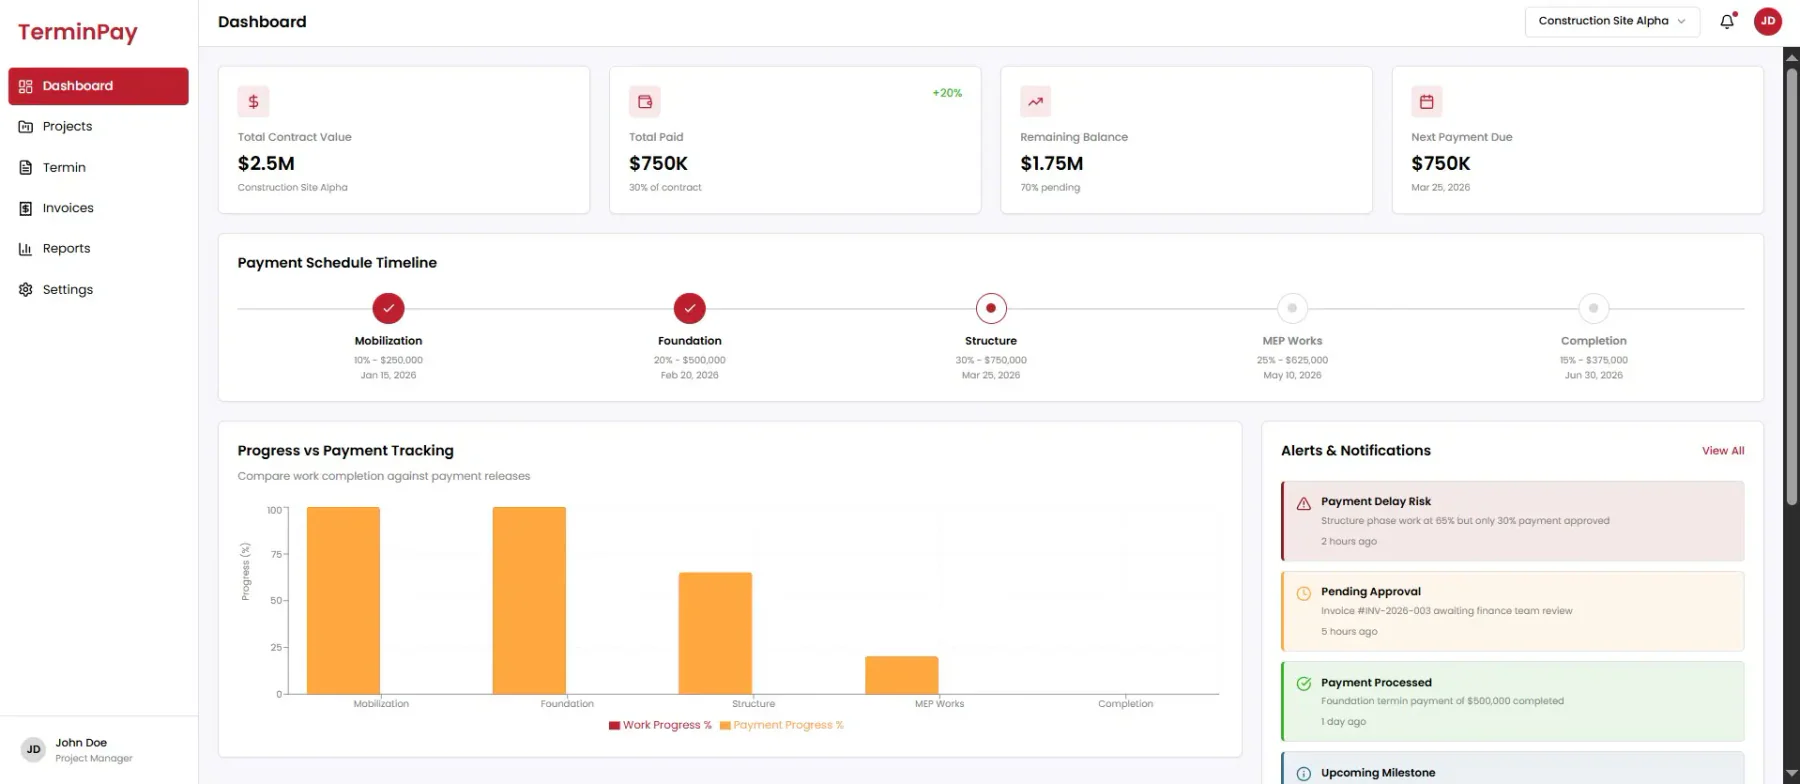Viewport: 1800px width, 784px height.
Task: Click the +20% badge on Total Paid
Action: point(947,93)
